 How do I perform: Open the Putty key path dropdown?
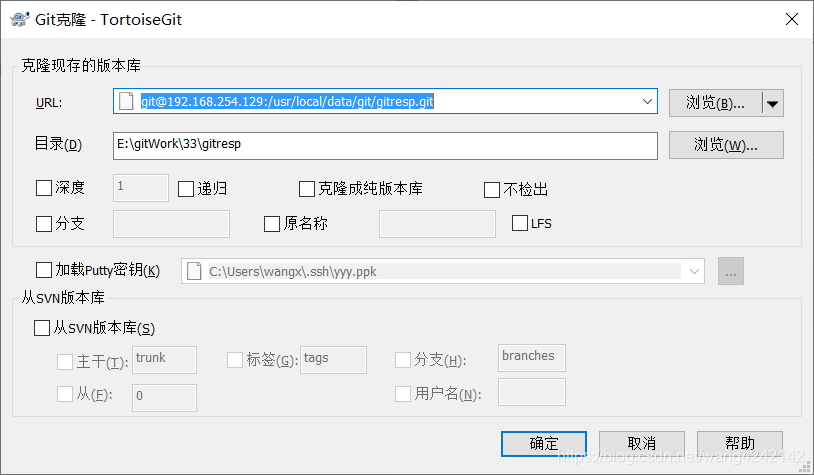coord(694,271)
